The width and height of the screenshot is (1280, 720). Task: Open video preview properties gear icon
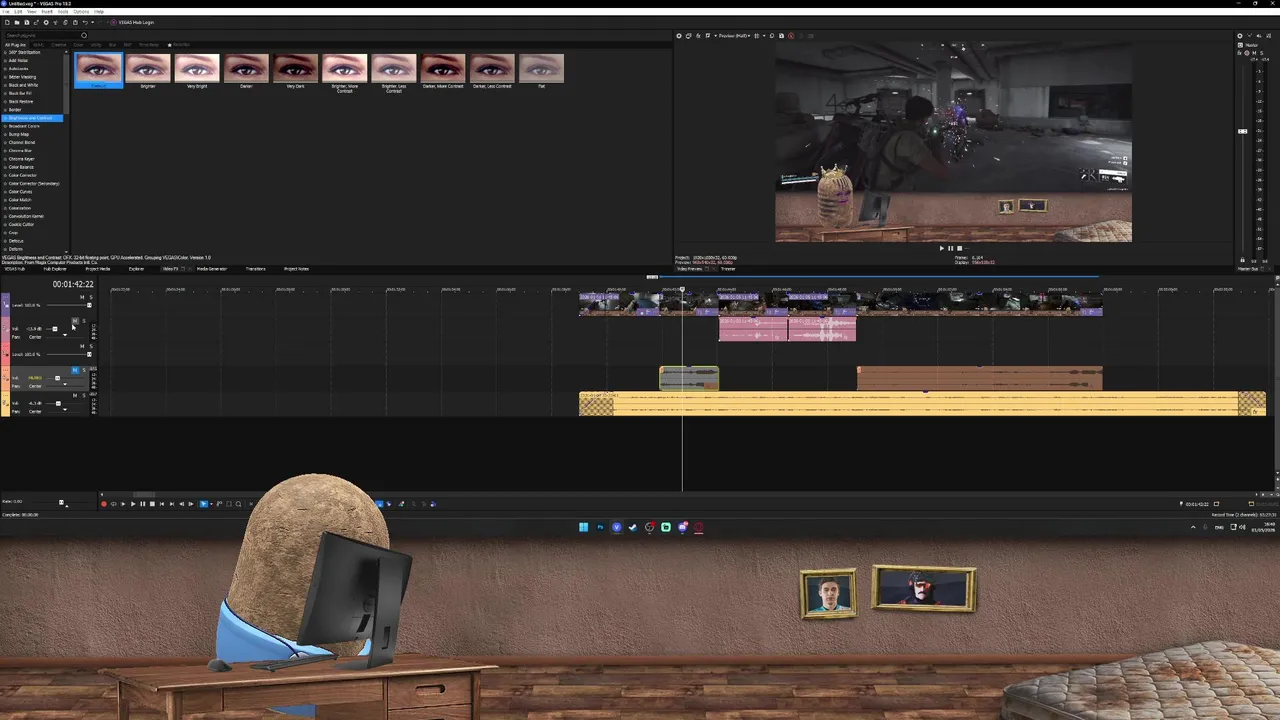tap(679, 36)
